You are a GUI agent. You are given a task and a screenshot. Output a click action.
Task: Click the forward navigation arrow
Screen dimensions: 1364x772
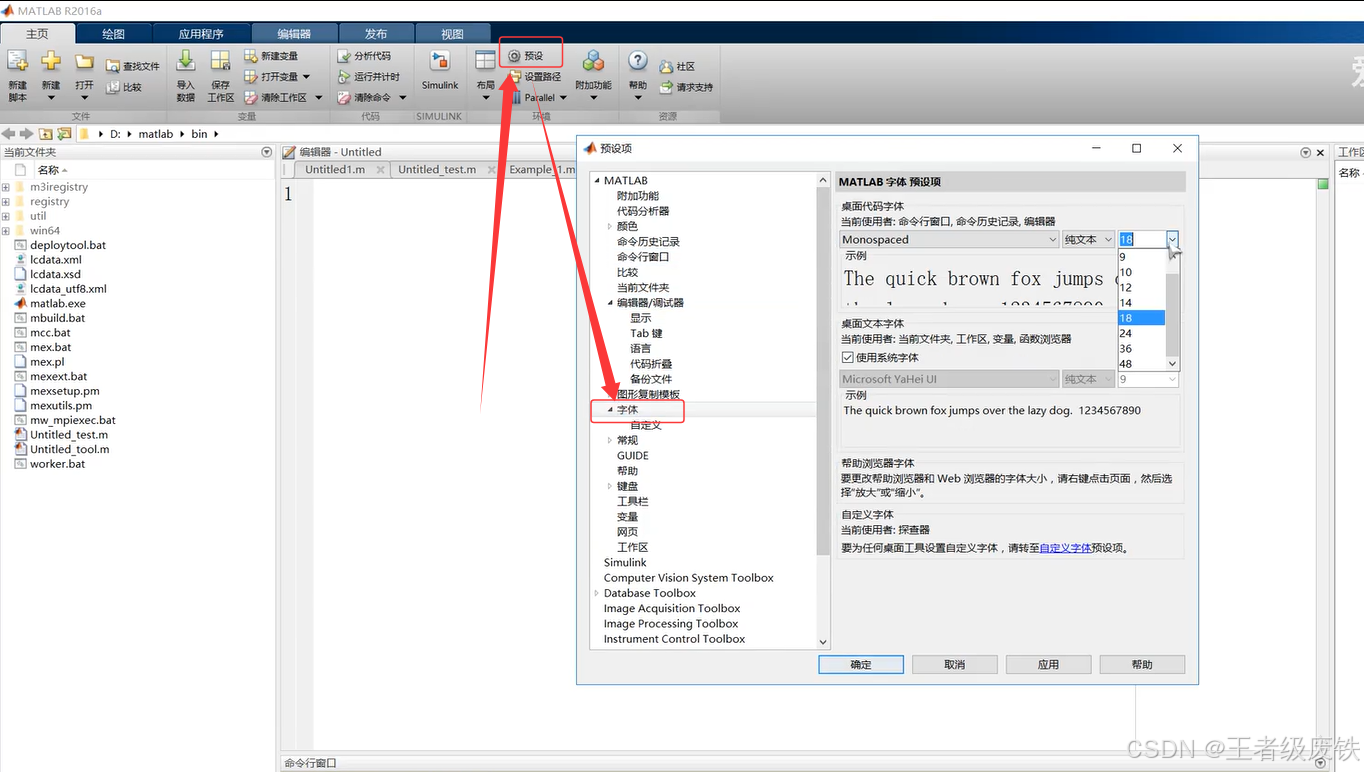[27, 134]
